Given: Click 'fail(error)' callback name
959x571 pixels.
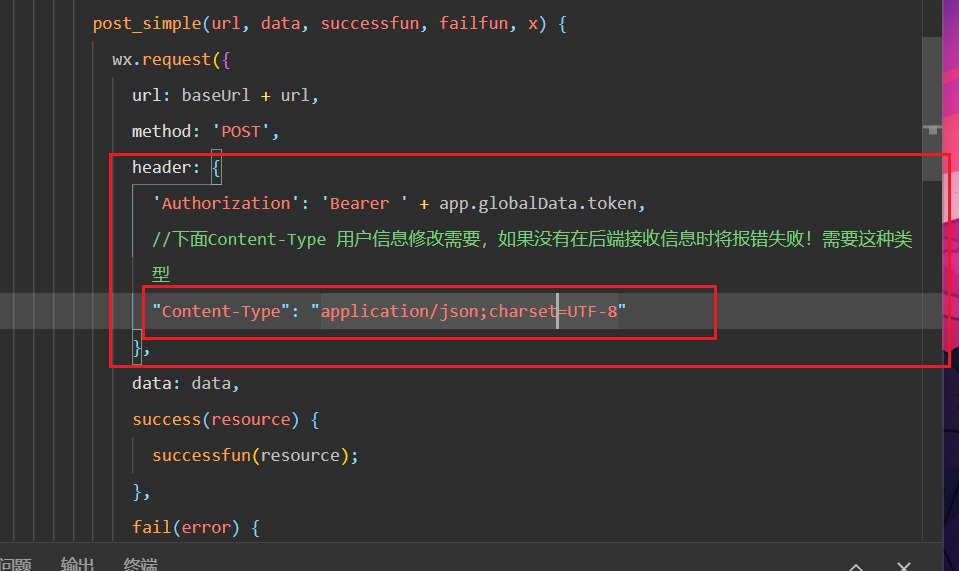Looking at the screenshot, I should click(x=185, y=527).
